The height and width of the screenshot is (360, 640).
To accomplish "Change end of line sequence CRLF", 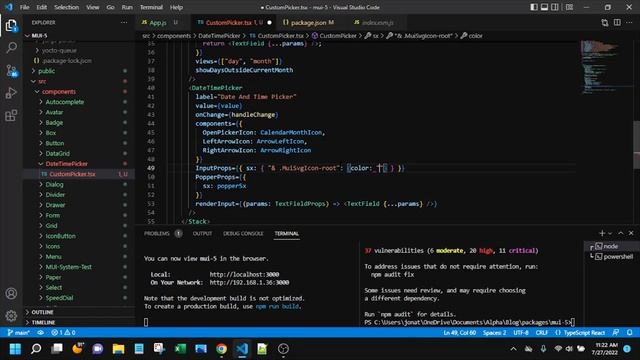I will pos(542,333).
